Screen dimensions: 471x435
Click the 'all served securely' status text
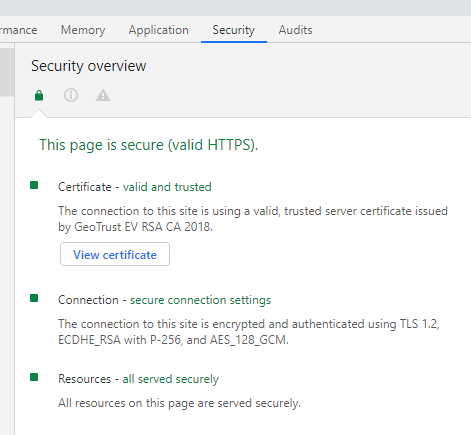tap(170, 379)
